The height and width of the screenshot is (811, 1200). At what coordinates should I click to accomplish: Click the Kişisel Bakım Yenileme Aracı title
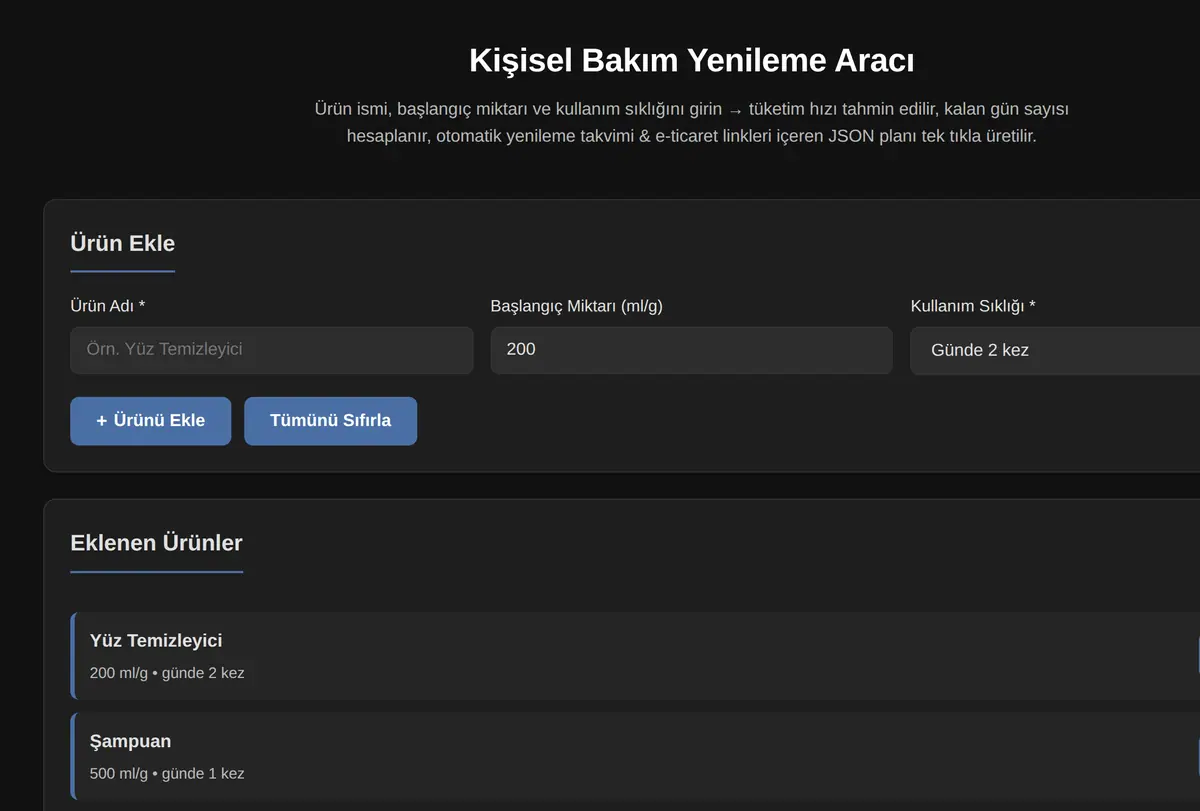pos(692,61)
